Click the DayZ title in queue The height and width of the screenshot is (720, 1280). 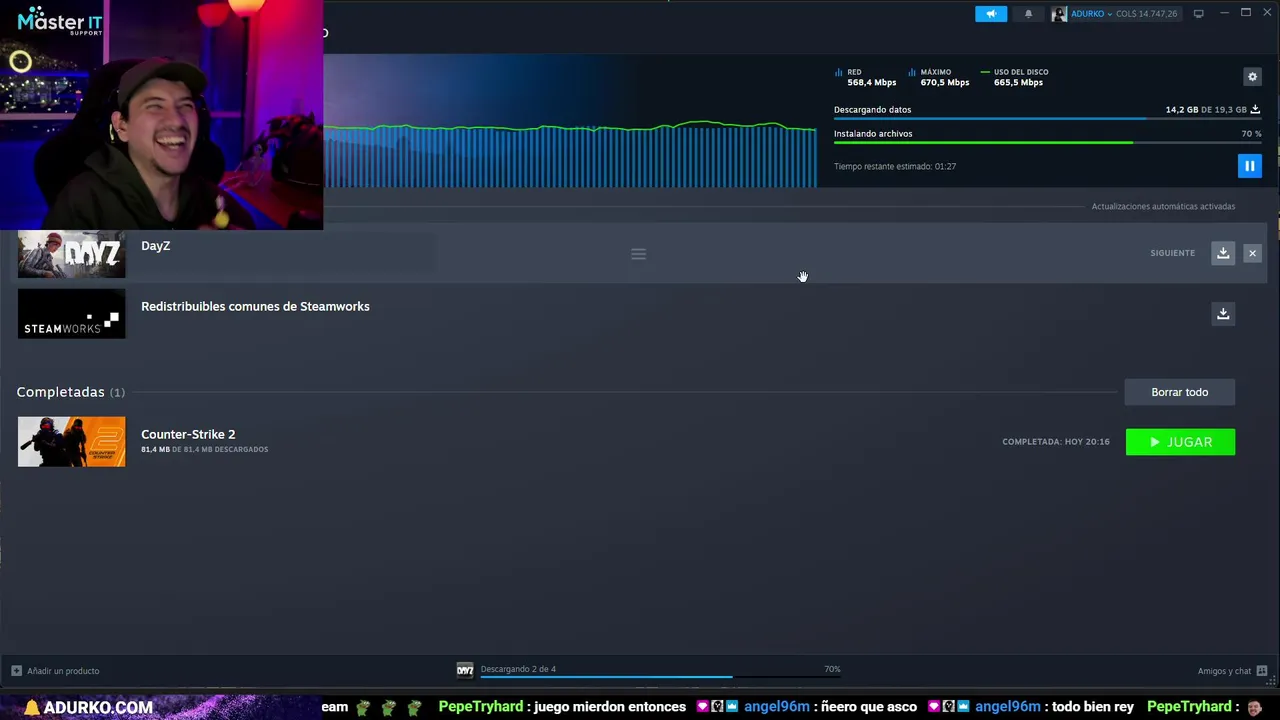pyautogui.click(x=155, y=246)
